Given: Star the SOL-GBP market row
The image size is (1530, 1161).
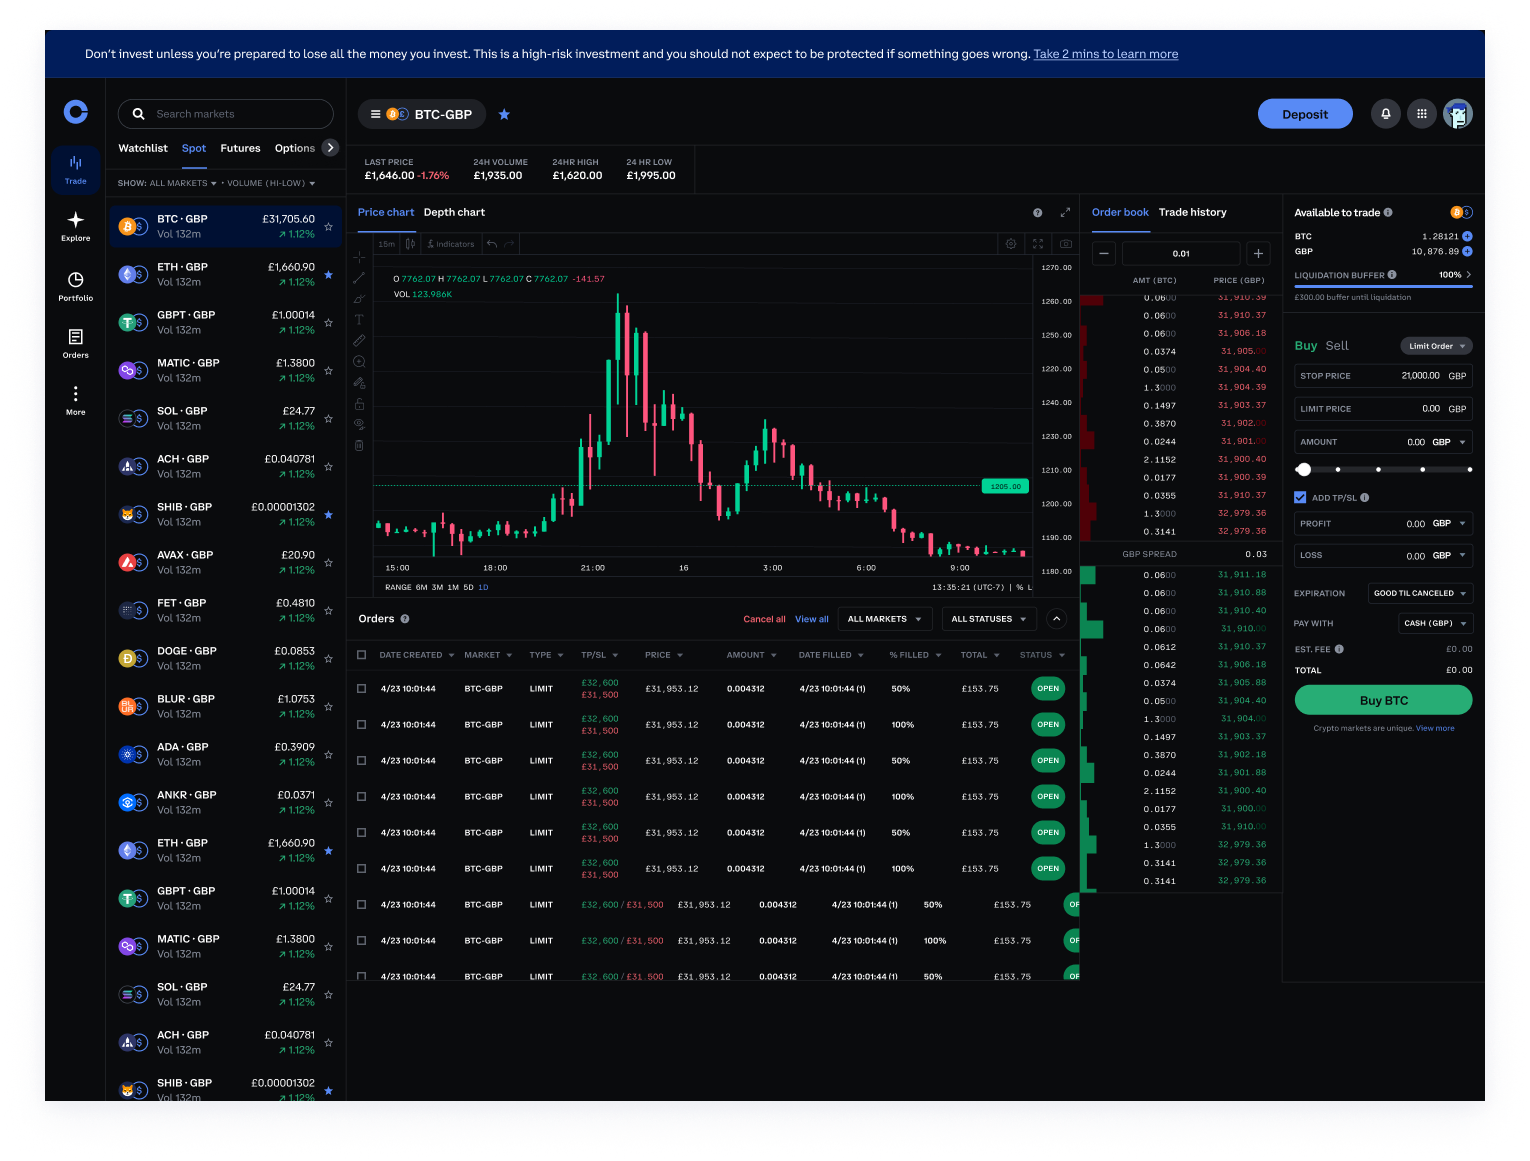Looking at the screenshot, I should tap(328, 419).
